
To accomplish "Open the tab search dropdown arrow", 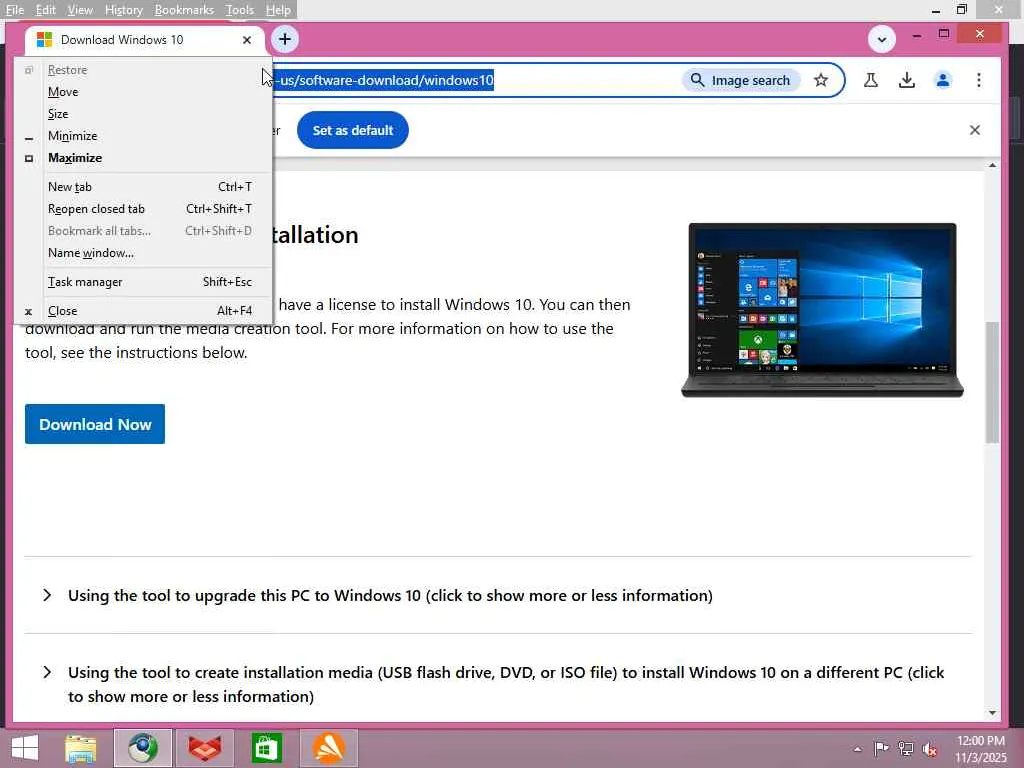I will pyautogui.click(x=882, y=39).
